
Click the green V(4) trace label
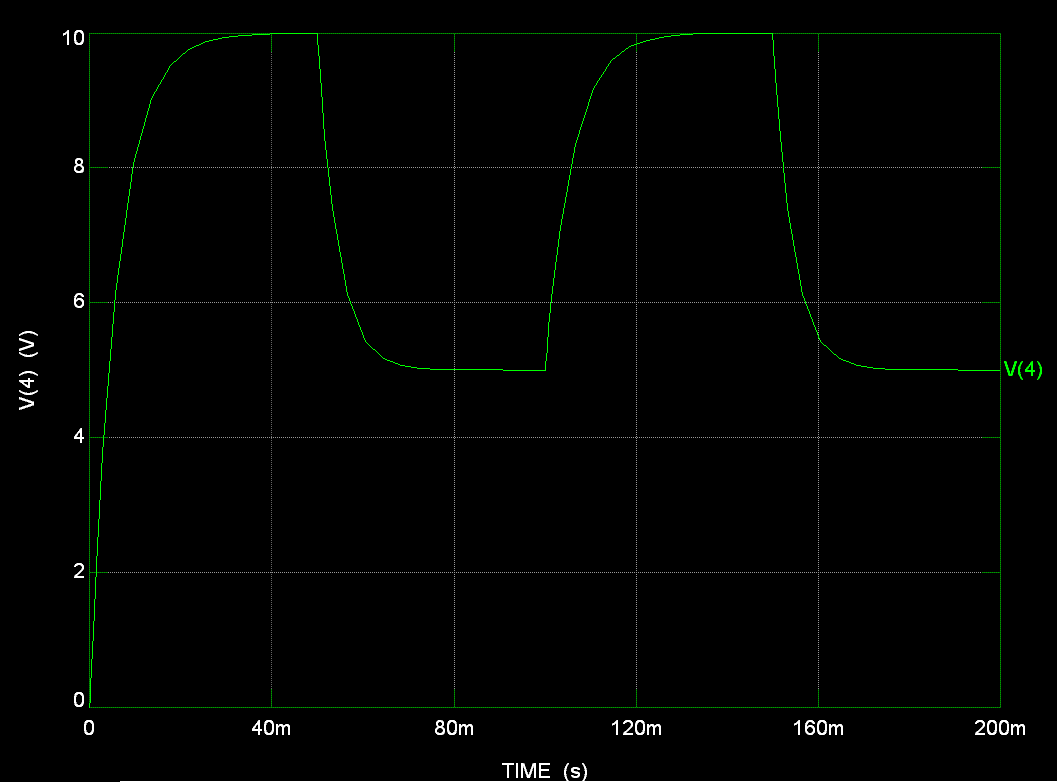click(x=1023, y=369)
